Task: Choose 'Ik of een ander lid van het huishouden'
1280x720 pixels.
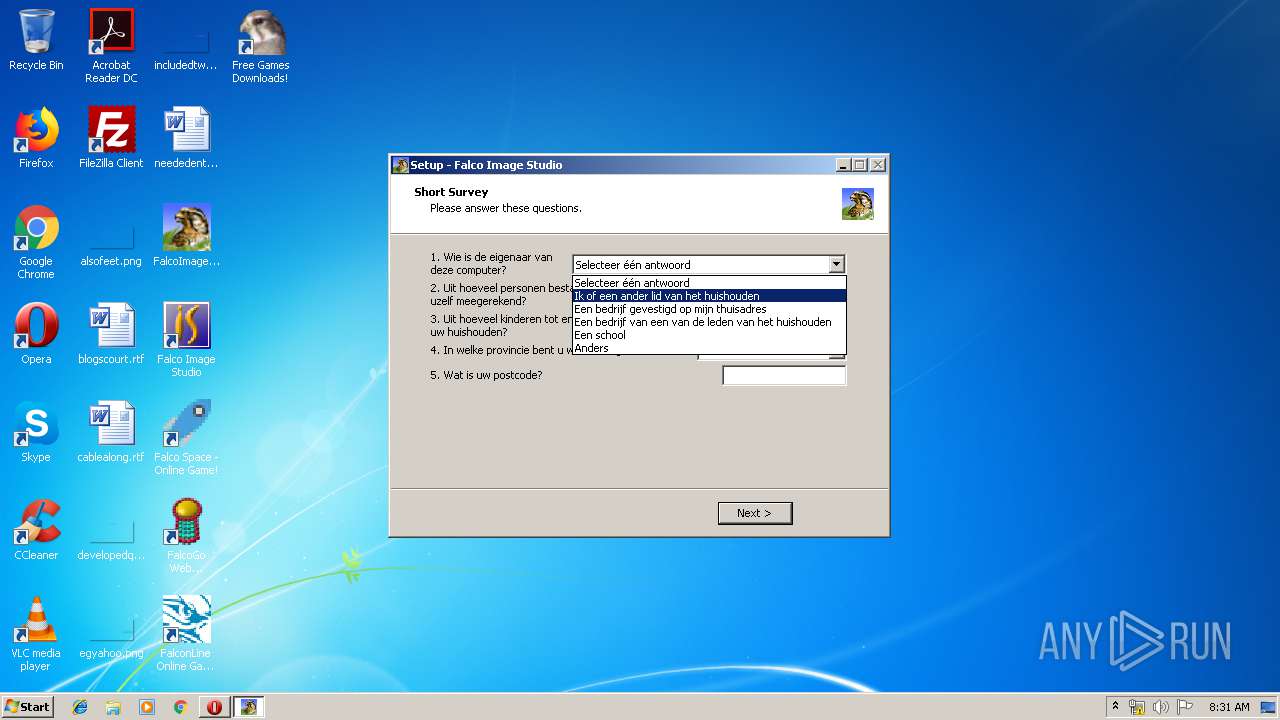Action: pyautogui.click(x=709, y=296)
